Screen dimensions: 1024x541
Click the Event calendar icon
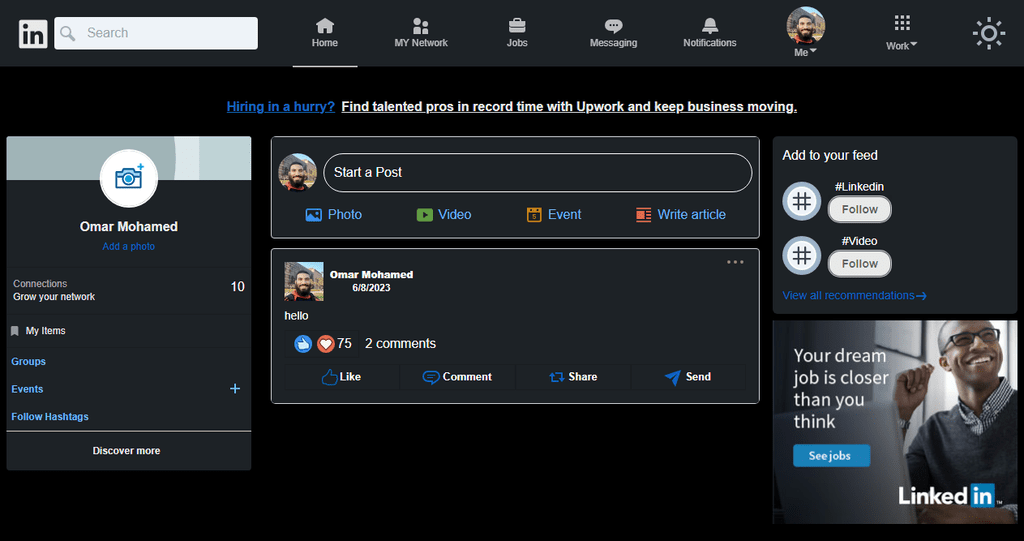(534, 215)
